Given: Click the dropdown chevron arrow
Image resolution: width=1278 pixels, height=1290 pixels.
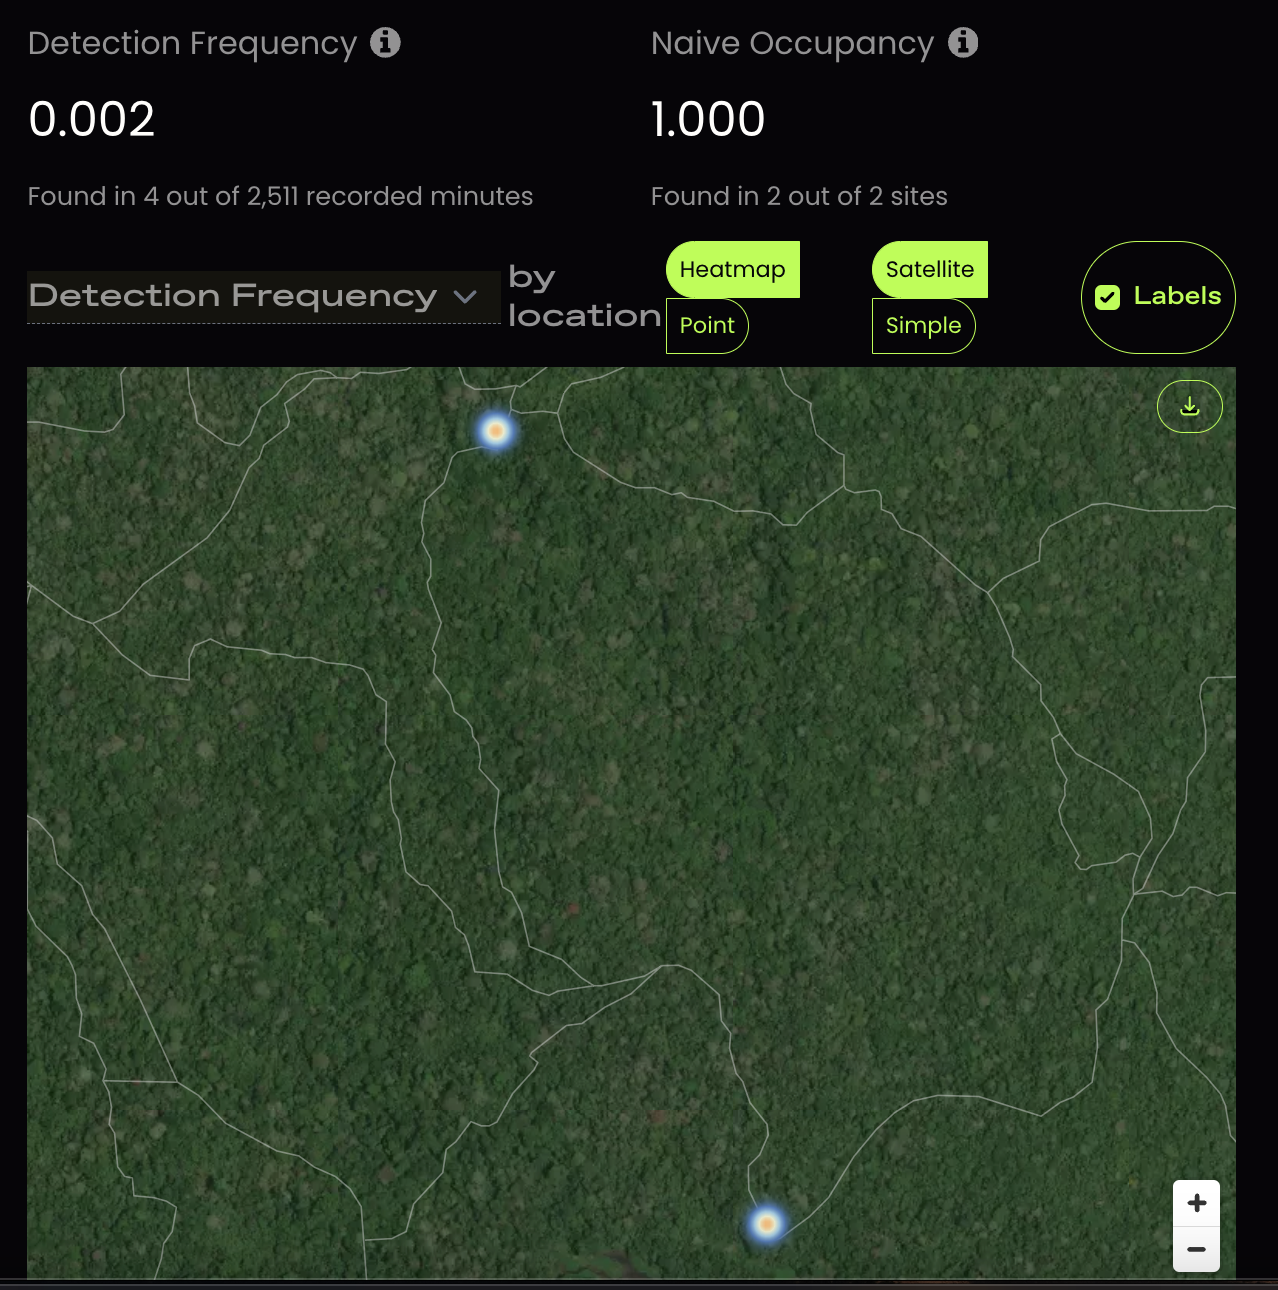Looking at the screenshot, I should [x=465, y=297].
